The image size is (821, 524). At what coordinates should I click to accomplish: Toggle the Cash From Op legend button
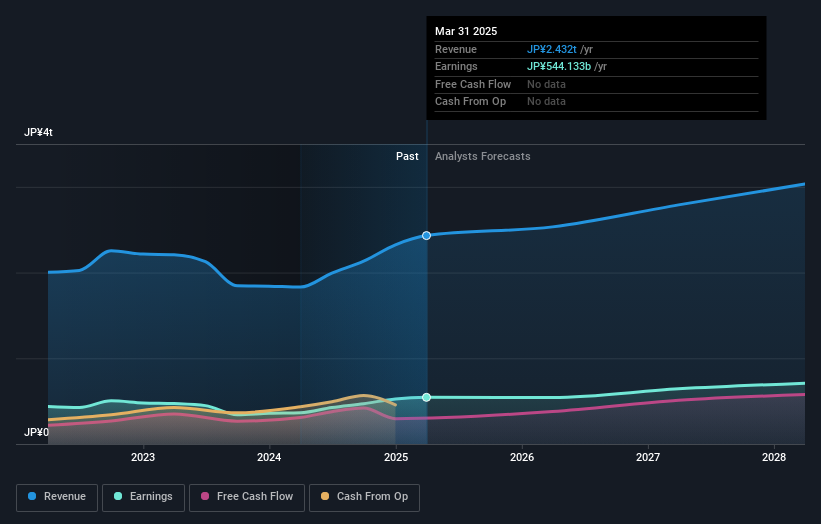click(364, 497)
